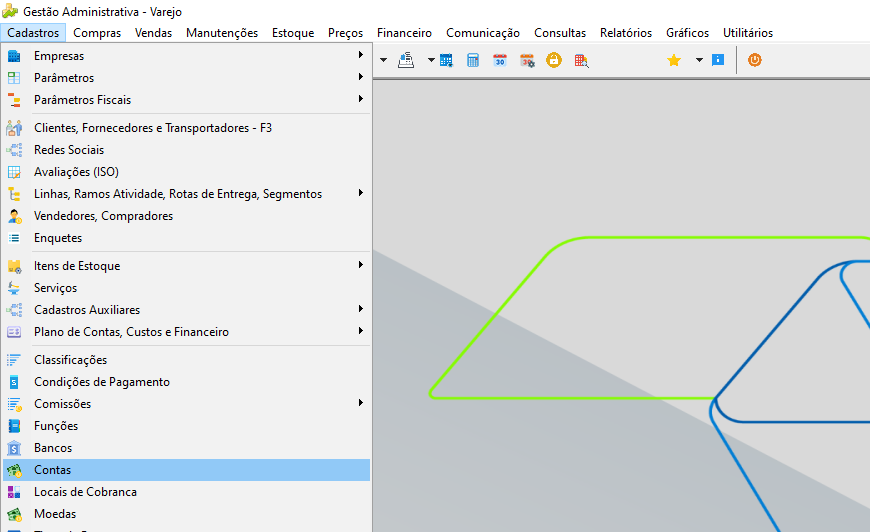870x532 pixels.
Task: Click the Plano de Contas icon
Action: (x=14, y=332)
